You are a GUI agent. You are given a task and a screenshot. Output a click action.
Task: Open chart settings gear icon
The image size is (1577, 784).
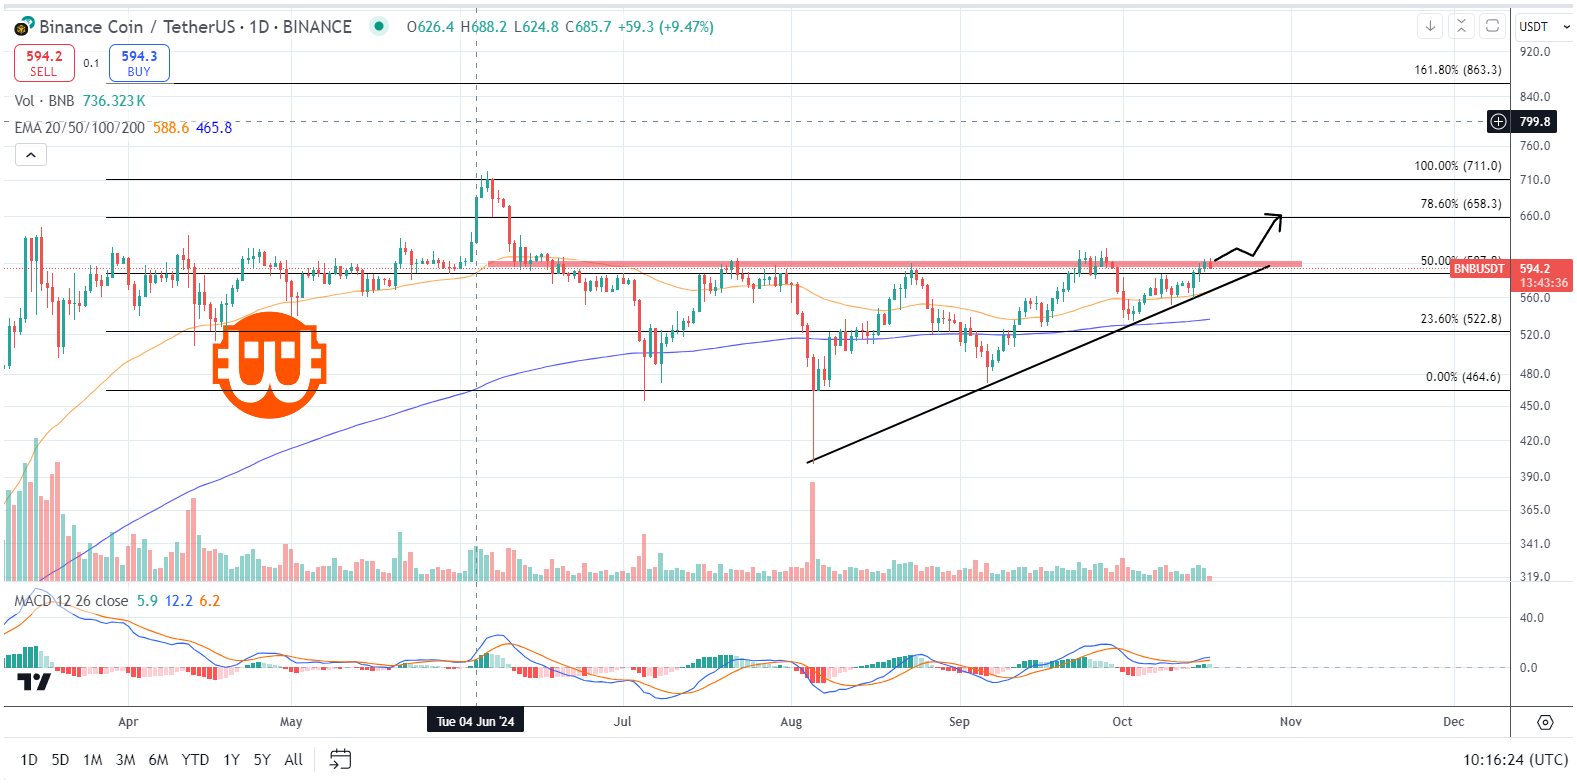1545,722
